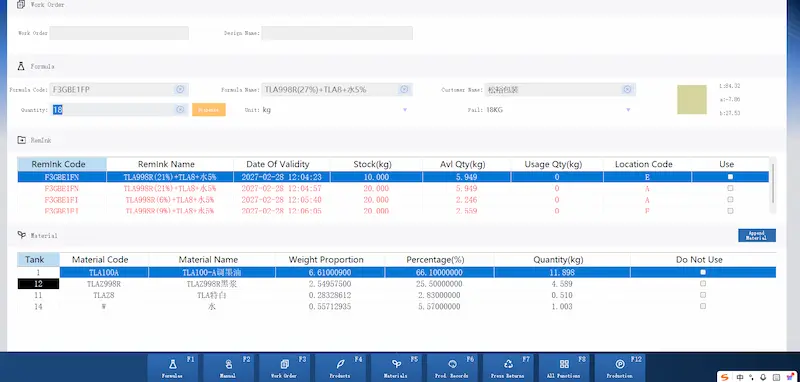Clear the Formula Name field
800x382 pixels.
pyautogui.click(x=404, y=89)
